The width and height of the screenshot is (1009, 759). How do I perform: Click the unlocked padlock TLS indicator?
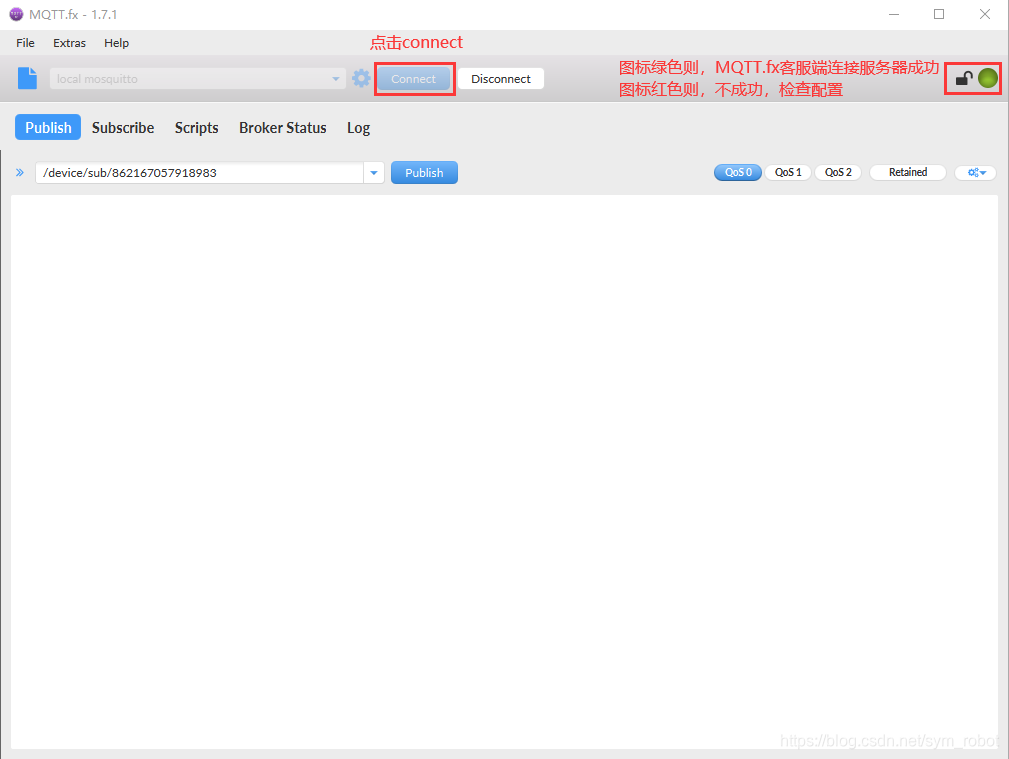click(963, 79)
